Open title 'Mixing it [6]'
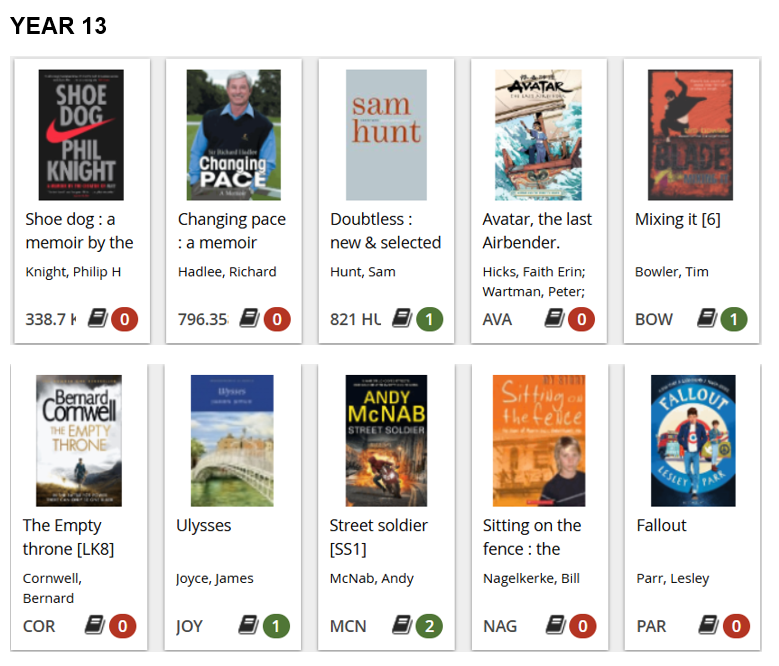779x666 pixels. coord(678,219)
